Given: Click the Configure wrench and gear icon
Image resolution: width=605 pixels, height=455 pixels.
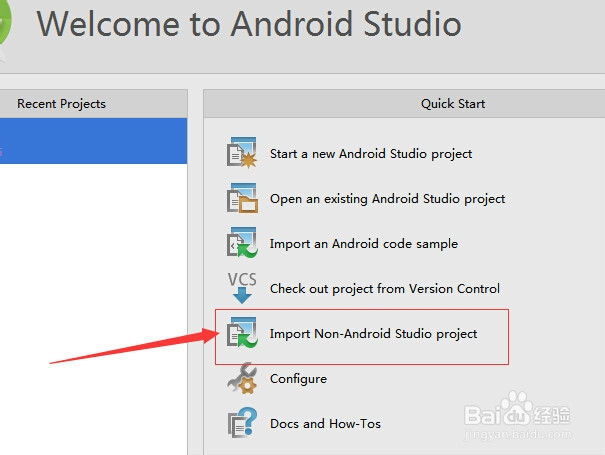Looking at the screenshot, I should (x=242, y=378).
